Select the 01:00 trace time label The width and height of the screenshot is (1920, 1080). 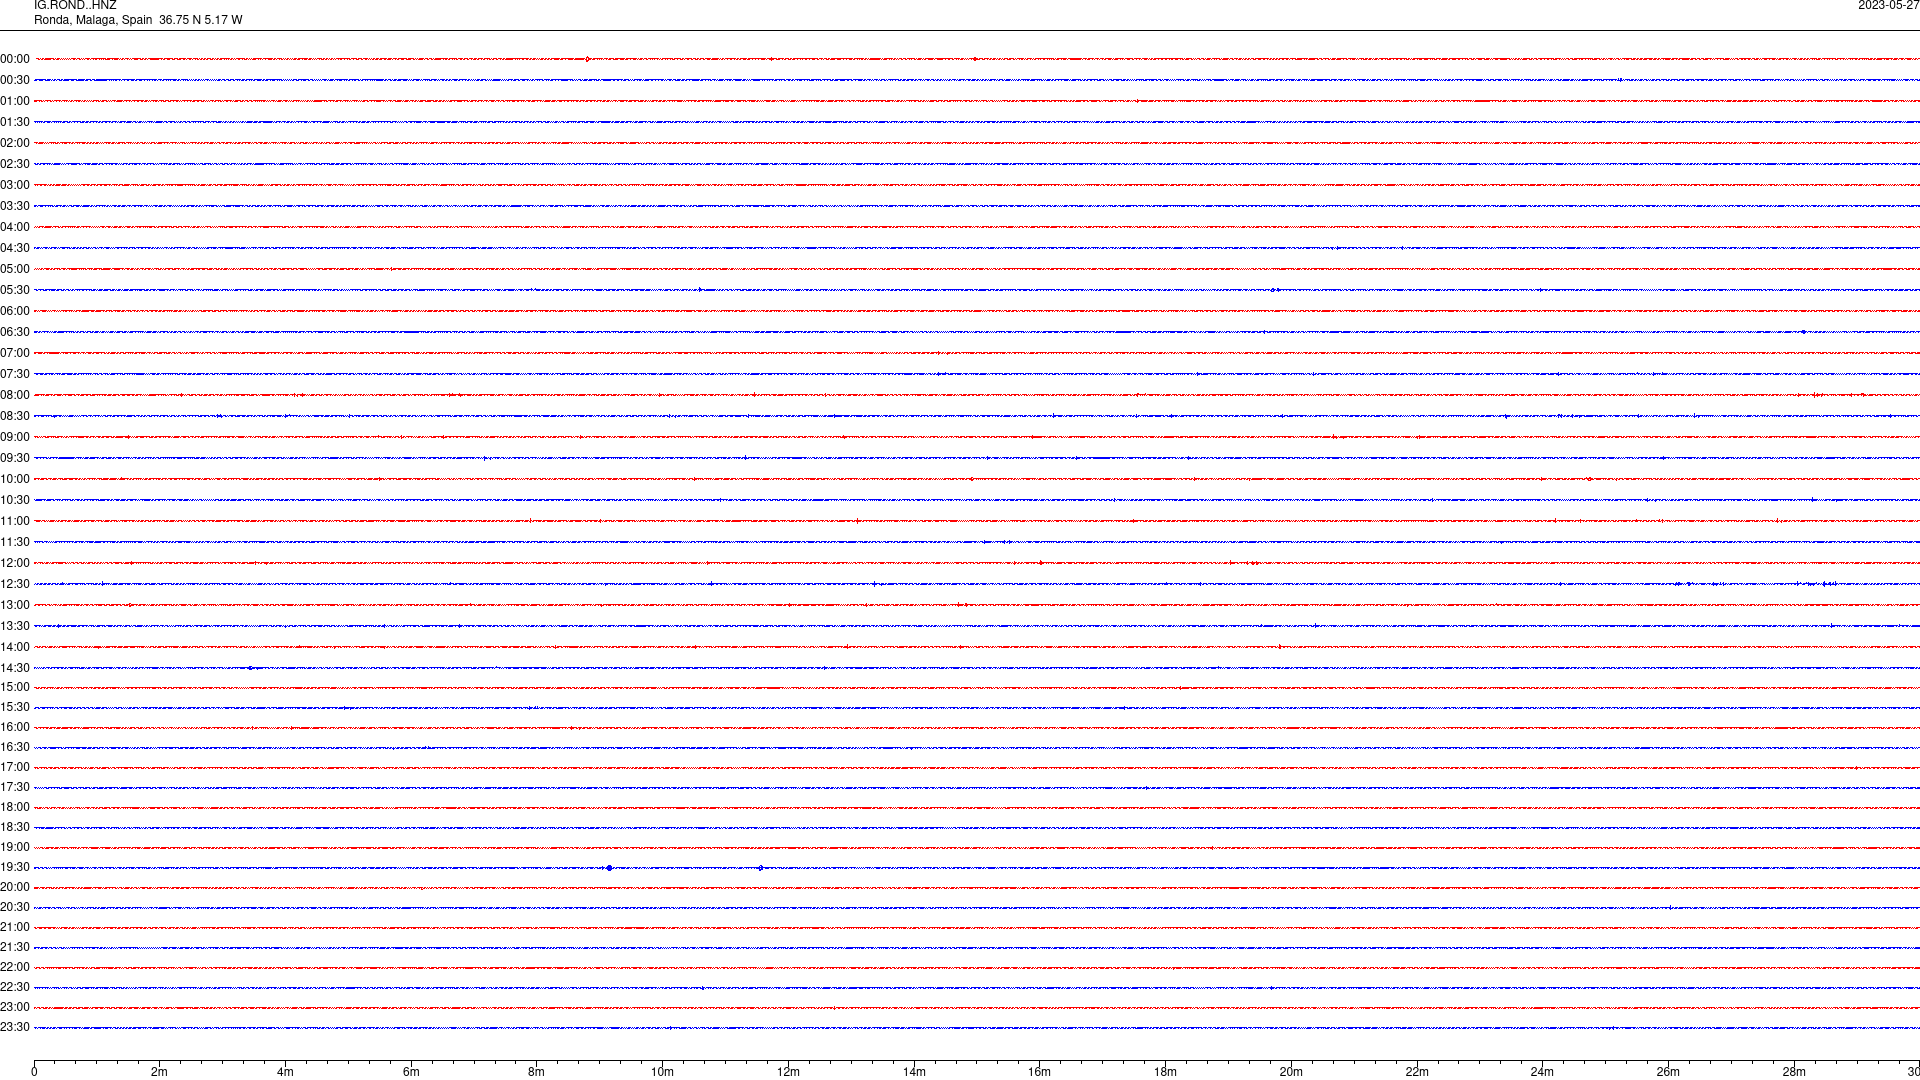(x=15, y=101)
